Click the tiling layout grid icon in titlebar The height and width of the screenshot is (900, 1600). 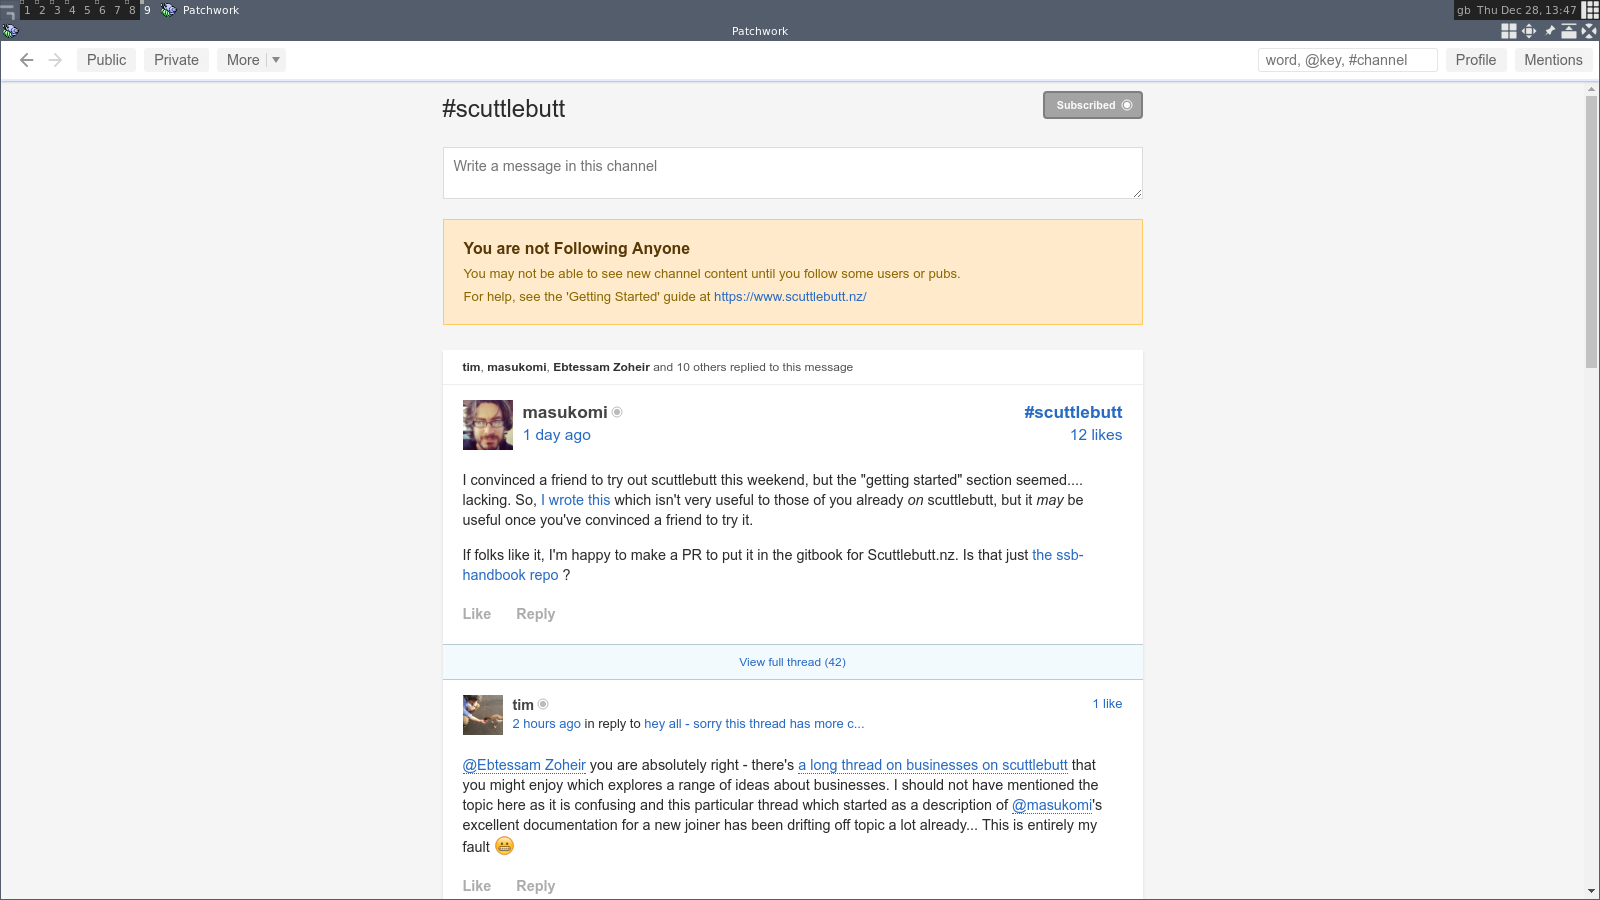1509,31
